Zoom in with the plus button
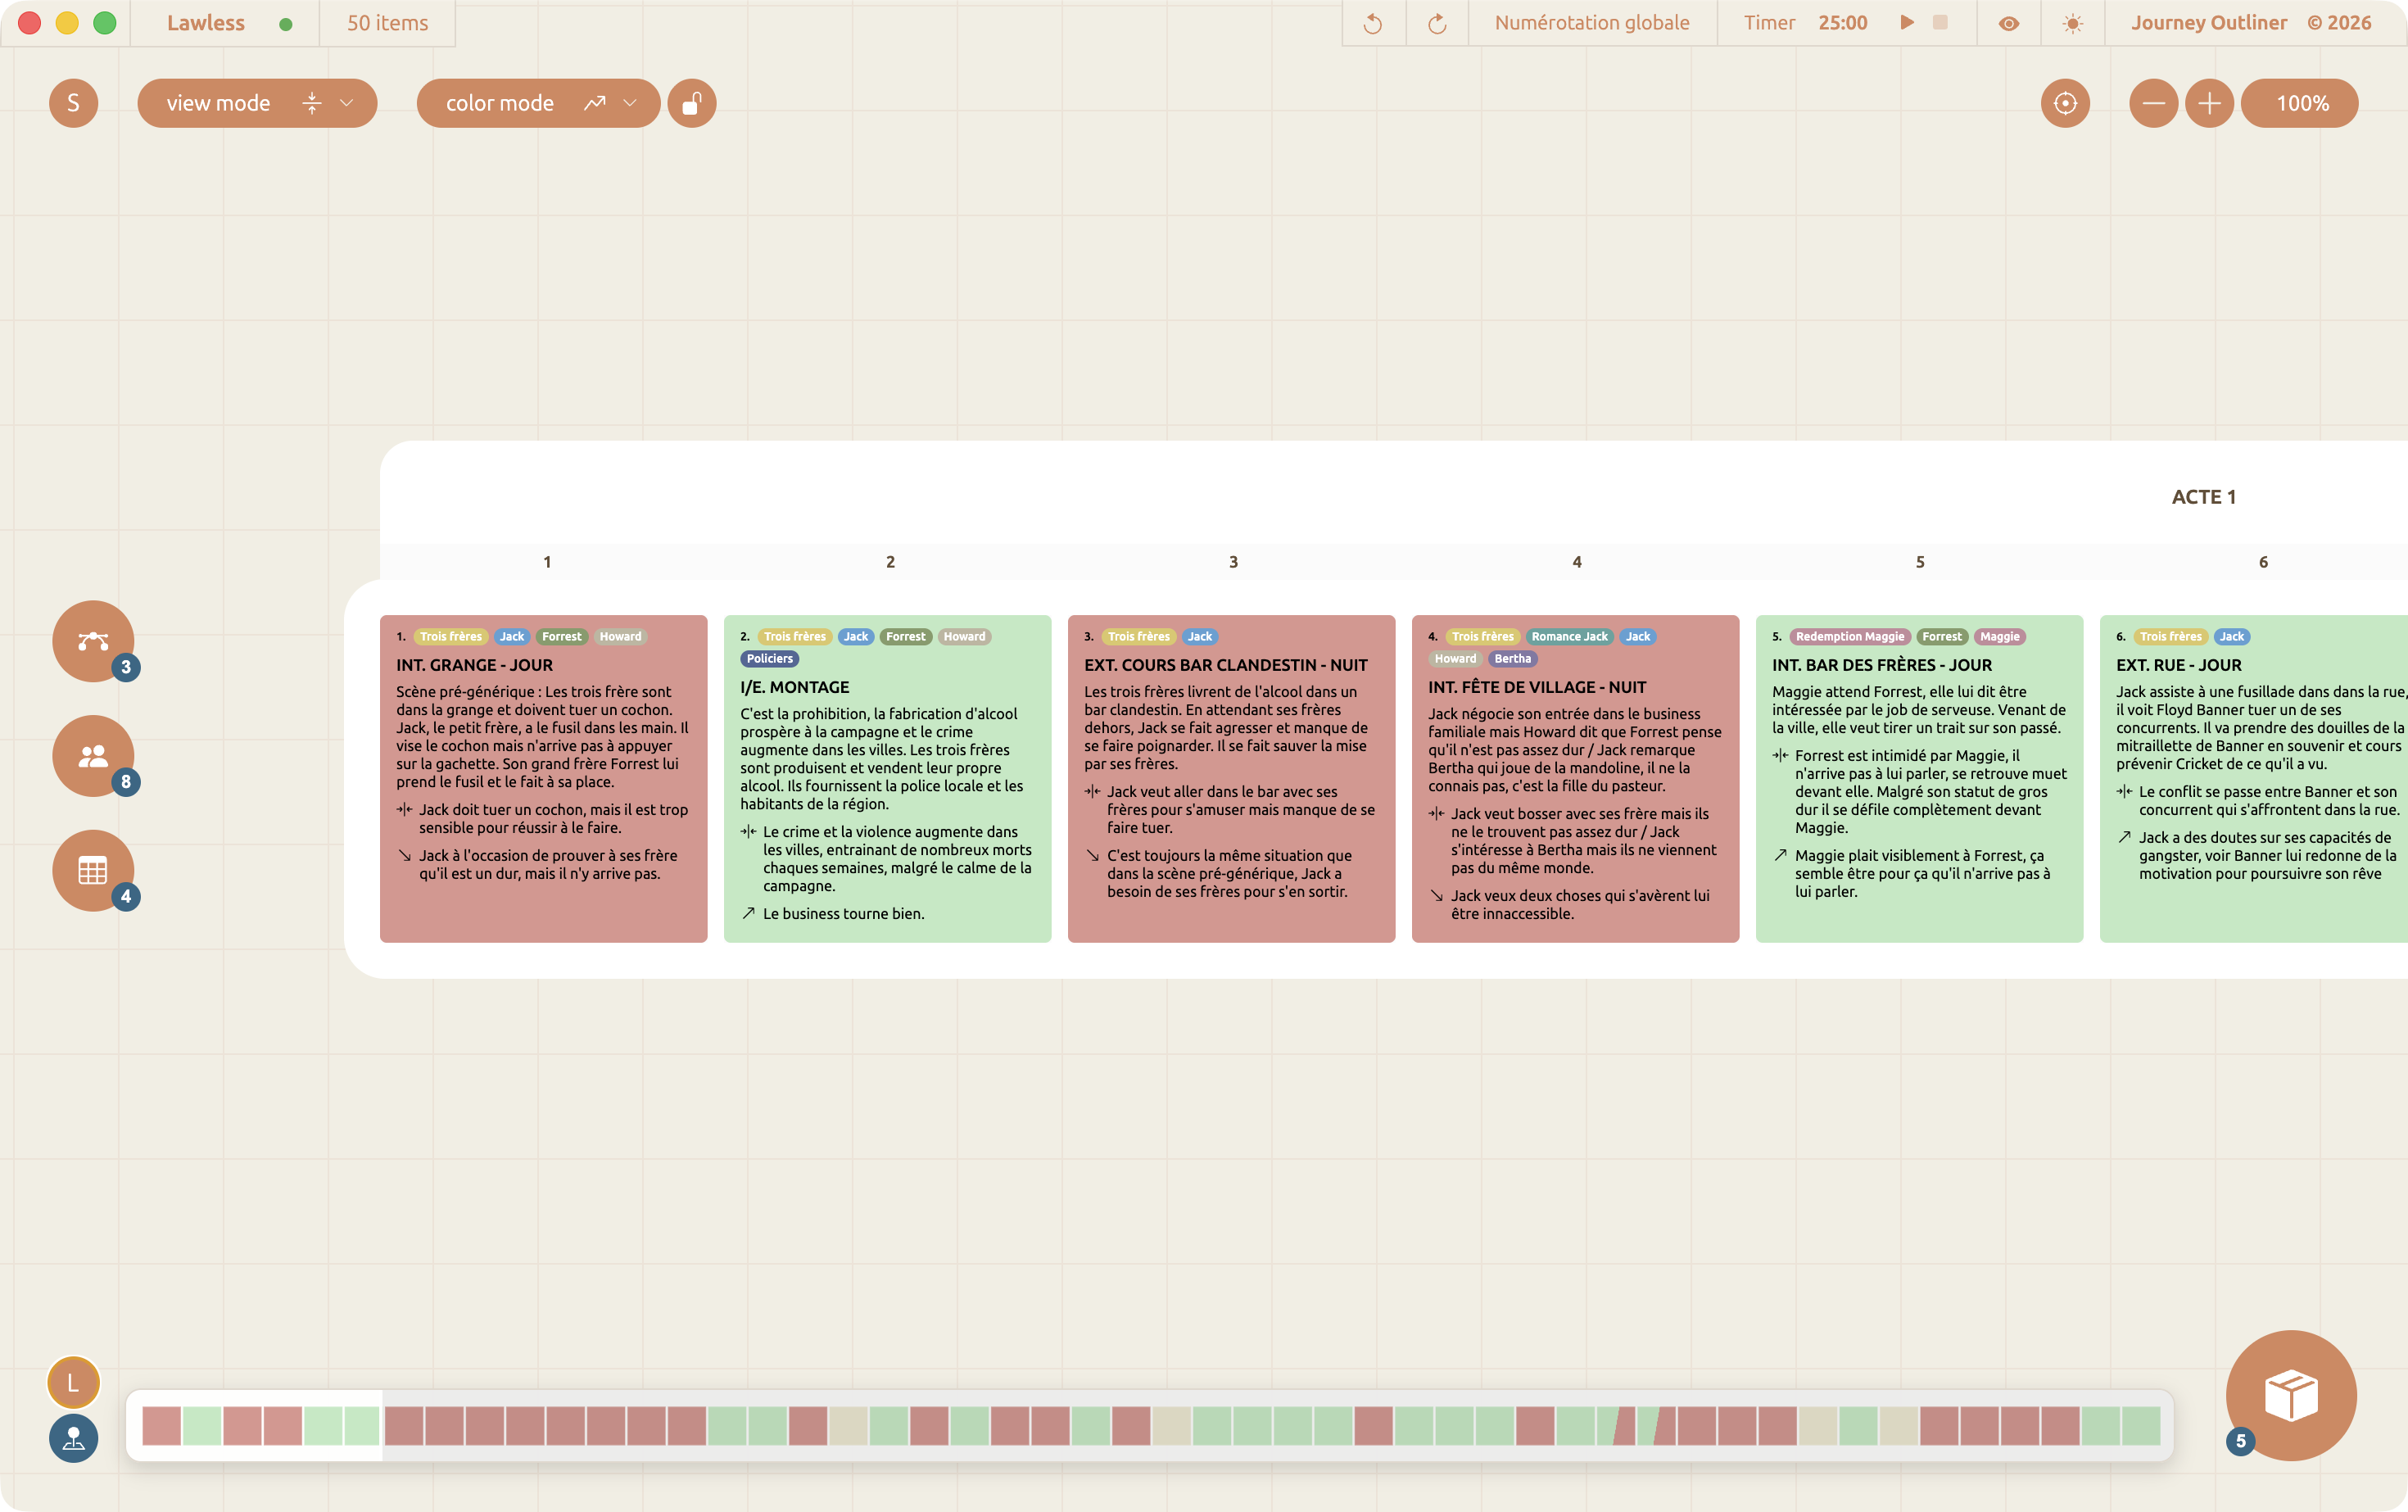The height and width of the screenshot is (1512, 2408). pyautogui.click(x=2209, y=103)
